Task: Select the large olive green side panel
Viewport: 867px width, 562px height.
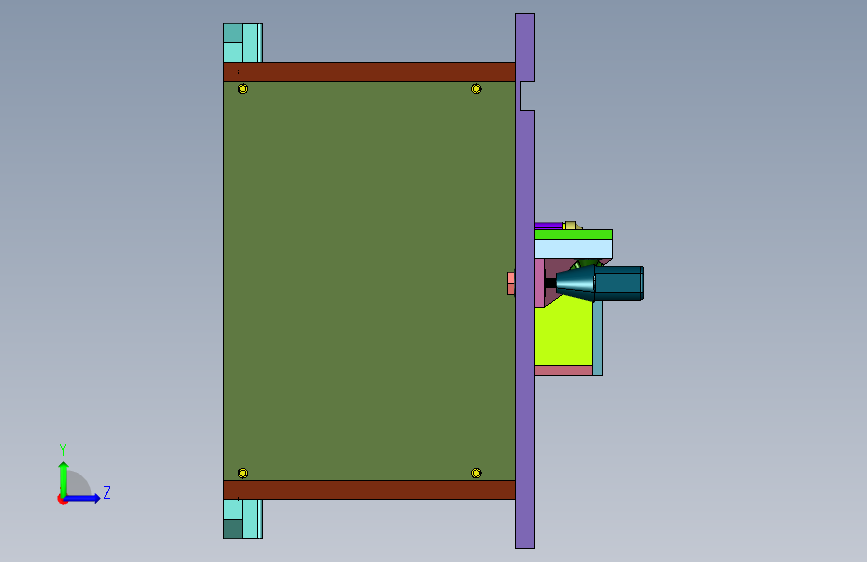Action: coord(369,281)
